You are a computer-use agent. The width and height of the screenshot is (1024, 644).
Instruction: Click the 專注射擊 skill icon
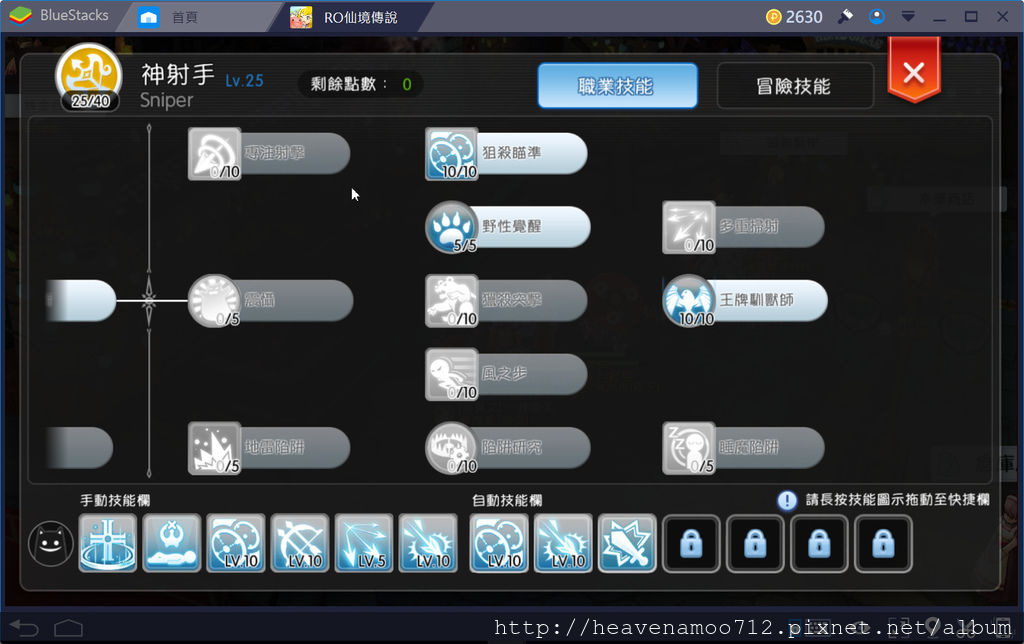[x=215, y=153]
